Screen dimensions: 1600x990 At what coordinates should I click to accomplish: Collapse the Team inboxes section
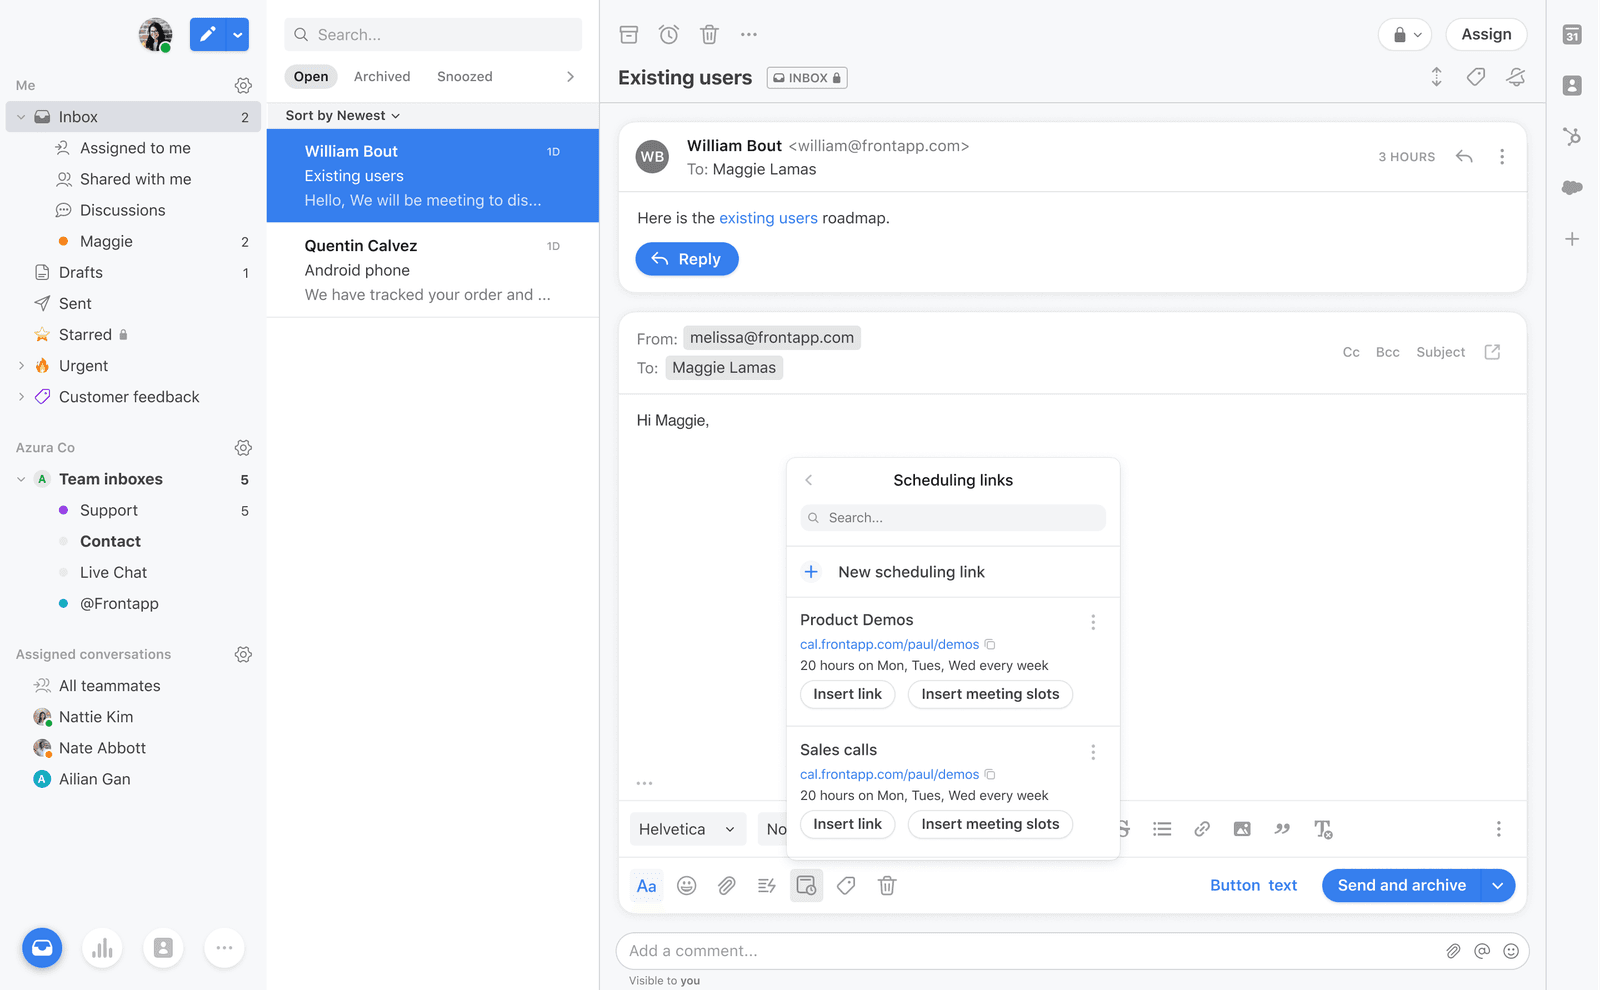(x=21, y=479)
